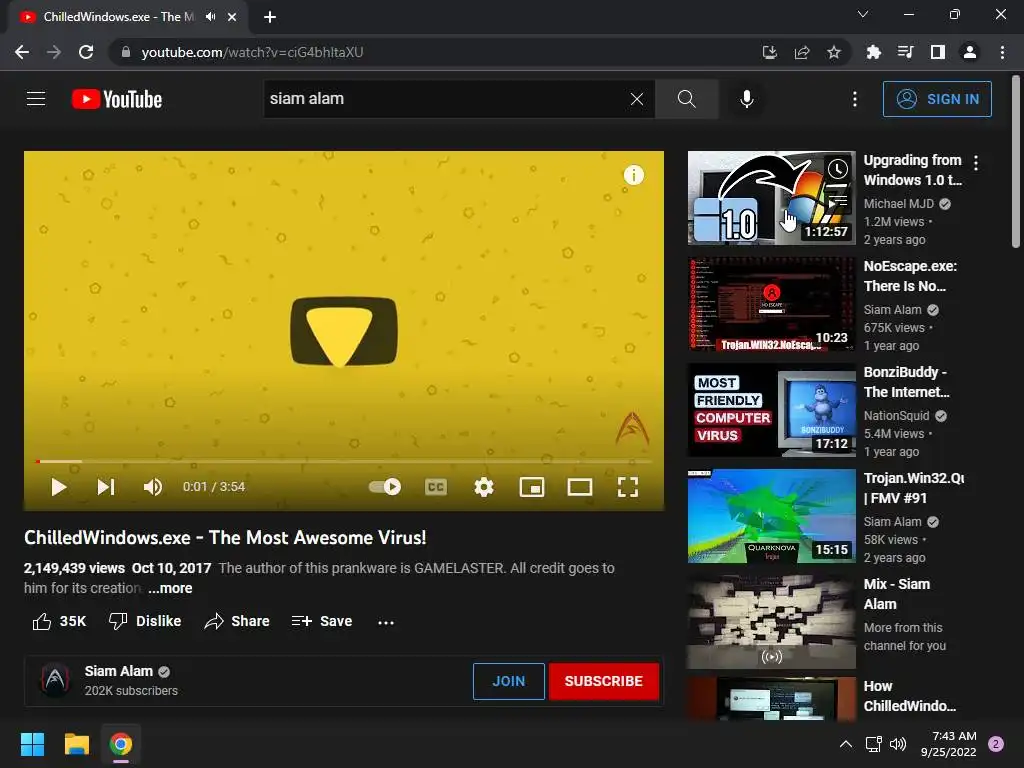Show hidden system tray icons
Screen dimensions: 1024x768
point(845,744)
